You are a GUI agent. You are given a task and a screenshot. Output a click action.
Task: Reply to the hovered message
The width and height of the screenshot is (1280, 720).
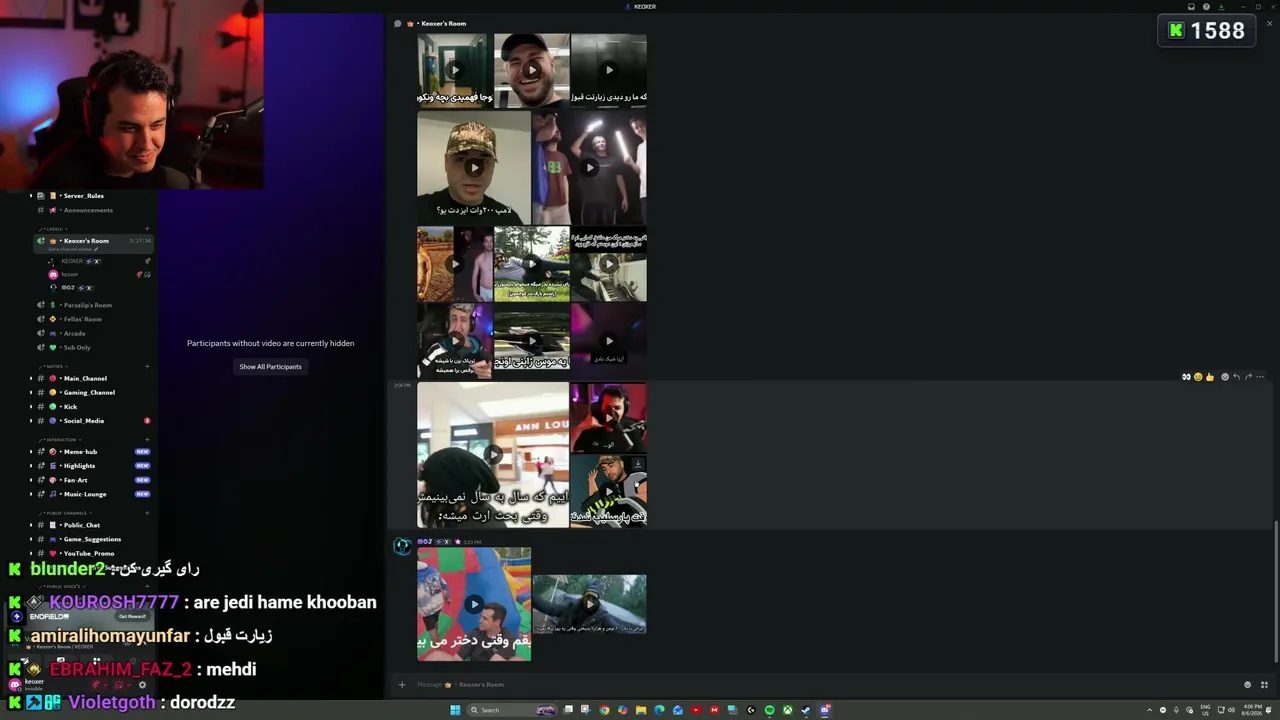coord(1237,377)
